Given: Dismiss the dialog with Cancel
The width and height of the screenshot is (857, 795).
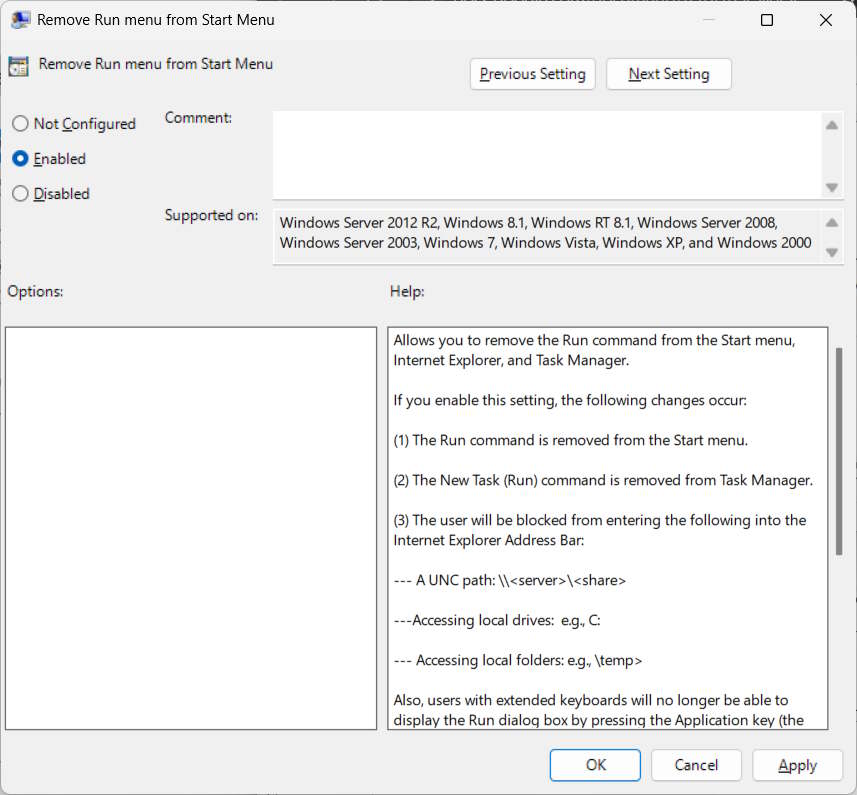Looking at the screenshot, I should tap(696, 764).
